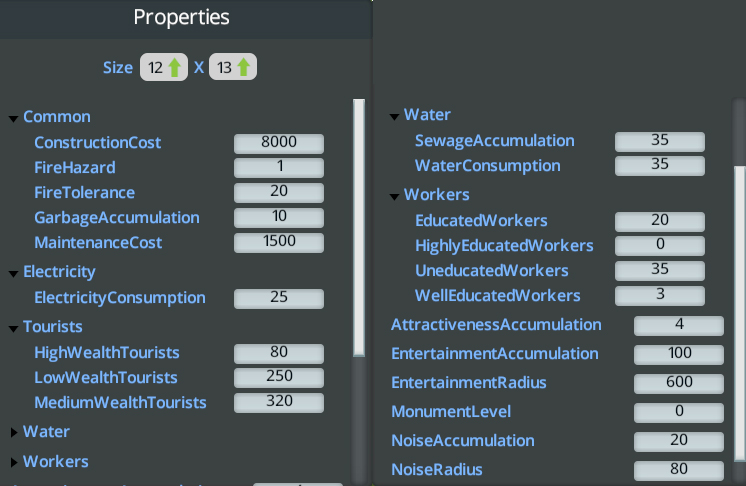Click the MonumentLevel property label
Screen dimensions: 746x486
pos(451,412)
